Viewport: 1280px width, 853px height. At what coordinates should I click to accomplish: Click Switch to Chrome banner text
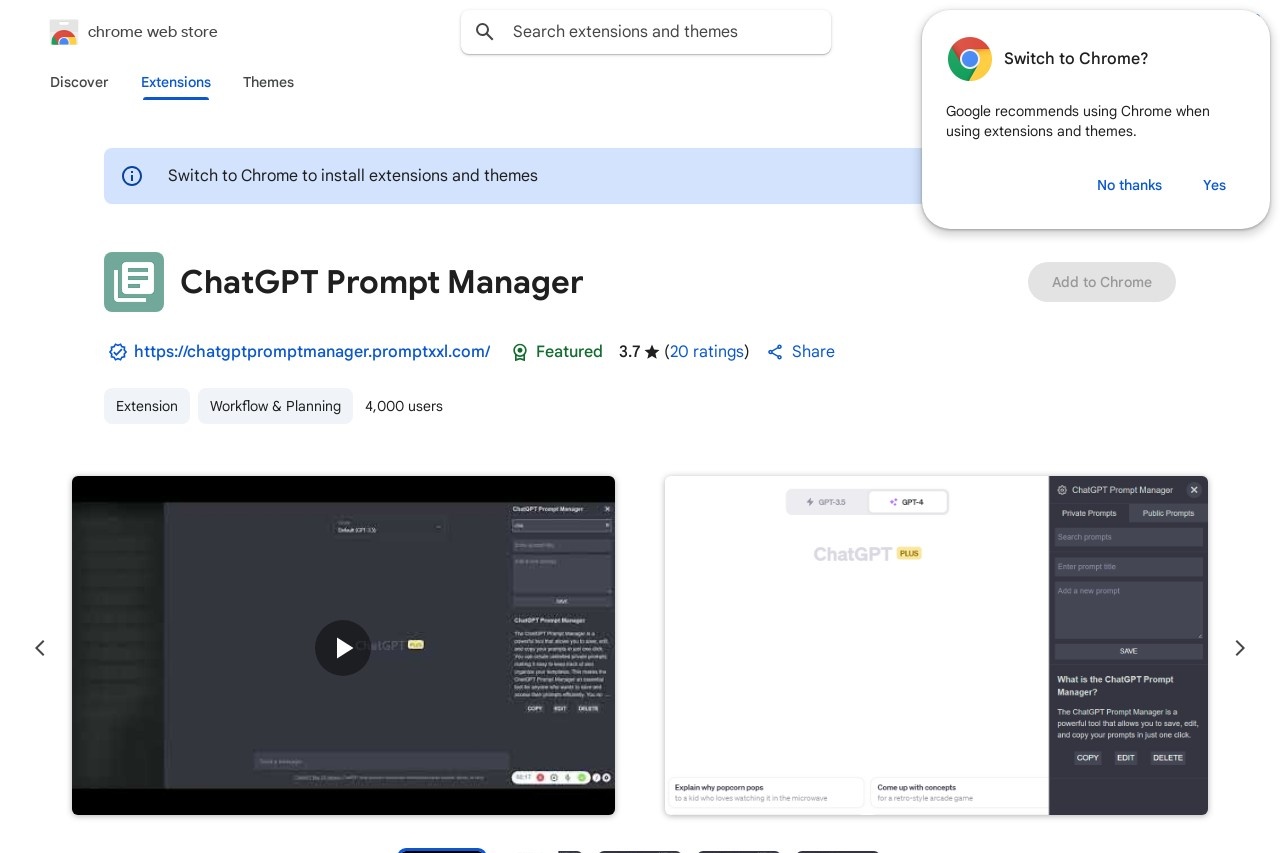(353, 176)
